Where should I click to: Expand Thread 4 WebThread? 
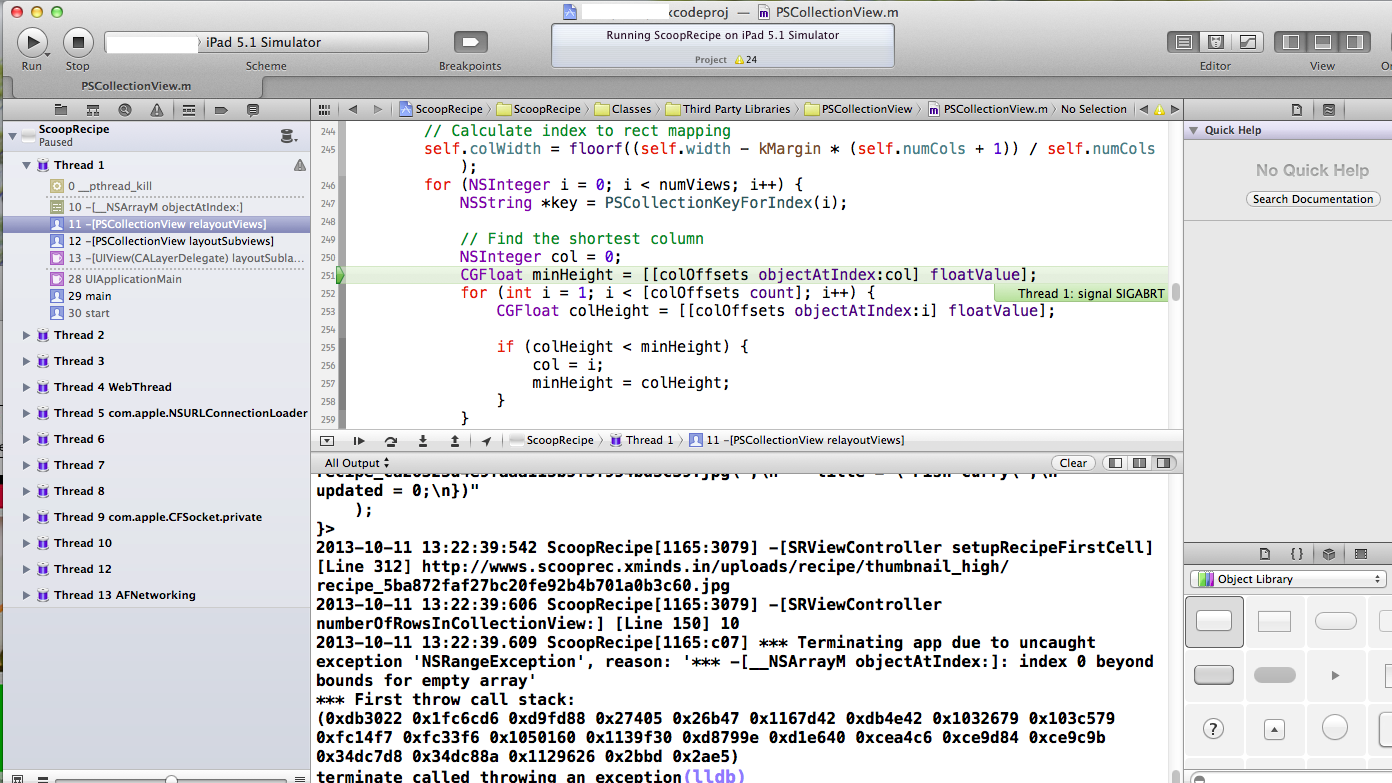click(27, 387)
